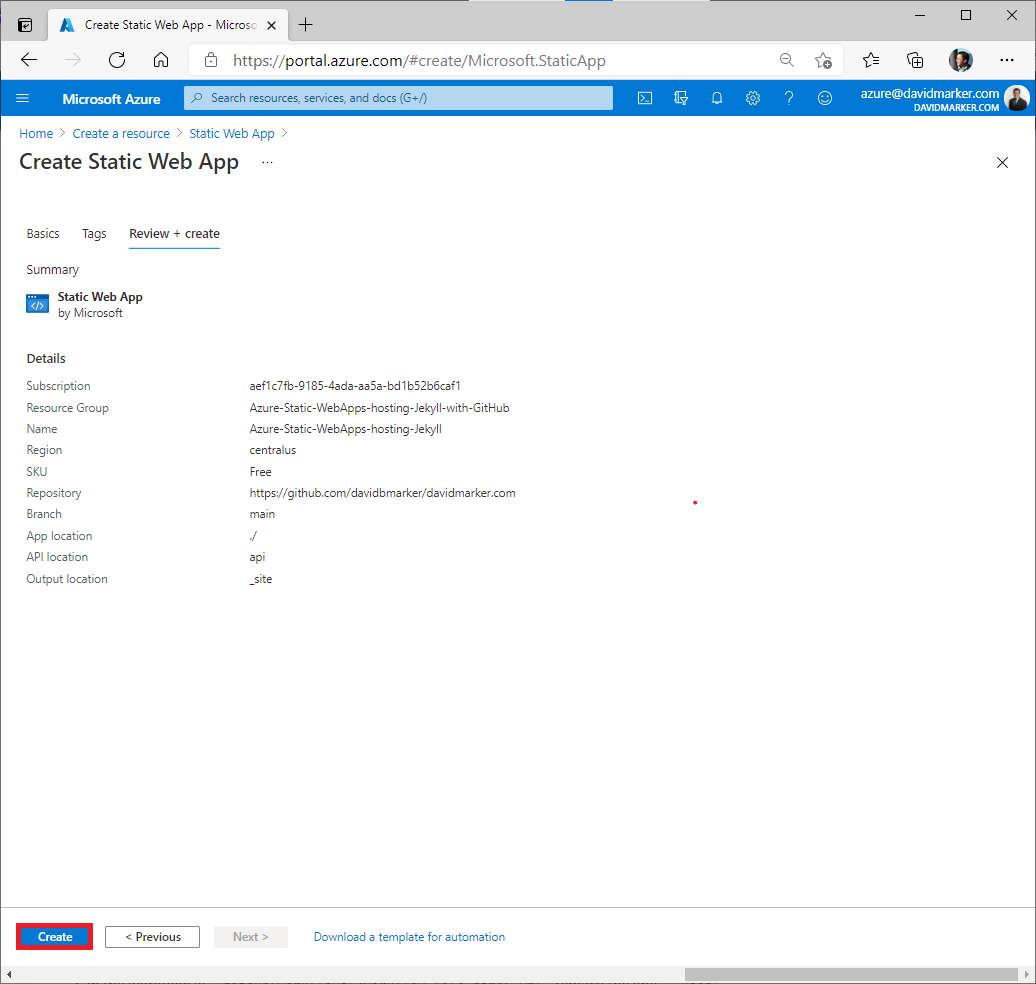This screenshot has width=1036, height=984.
Task: Open the browser zoom control
Action: point(786,60)
